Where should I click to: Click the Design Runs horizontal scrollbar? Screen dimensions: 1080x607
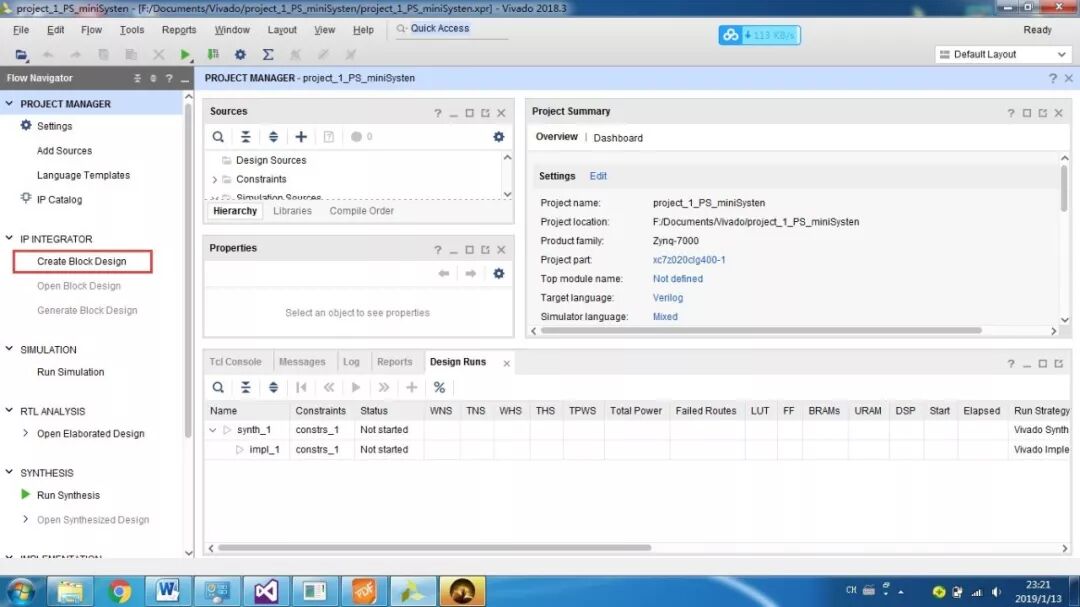coord(434,548)
